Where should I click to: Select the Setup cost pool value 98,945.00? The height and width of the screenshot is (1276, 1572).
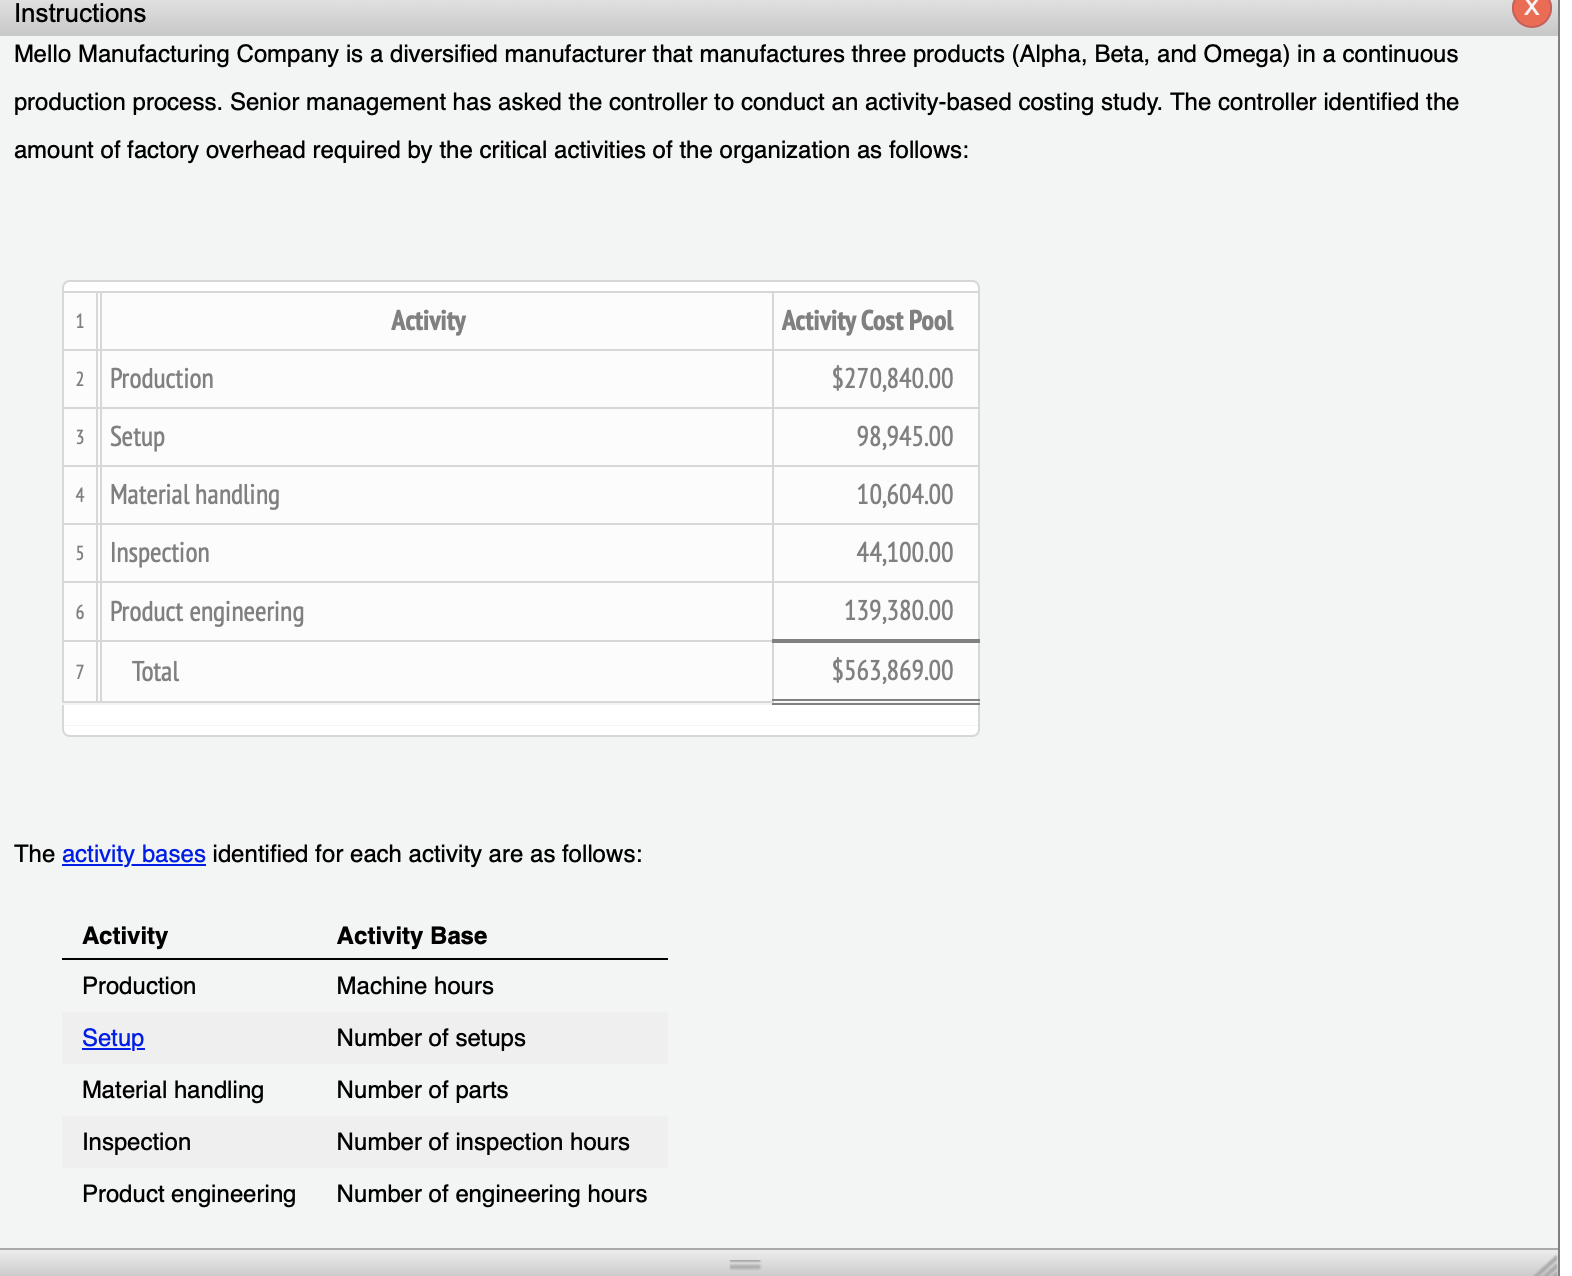click(x=904, y=437)
